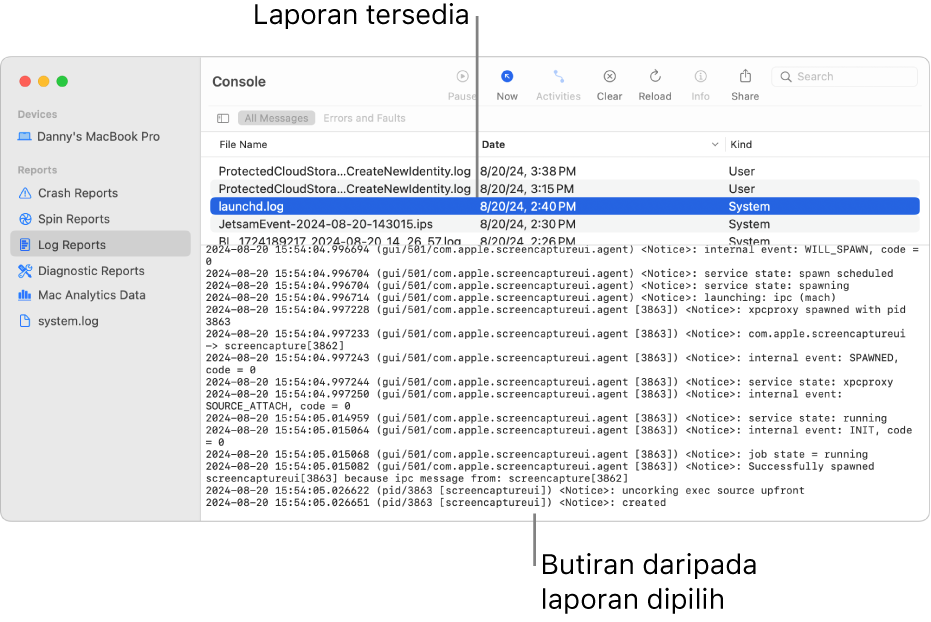Image resolution: width=931 pixels, height=622 pixels.
Task: Click the 'uncorking exec source upfront' line
Action: 505,491
